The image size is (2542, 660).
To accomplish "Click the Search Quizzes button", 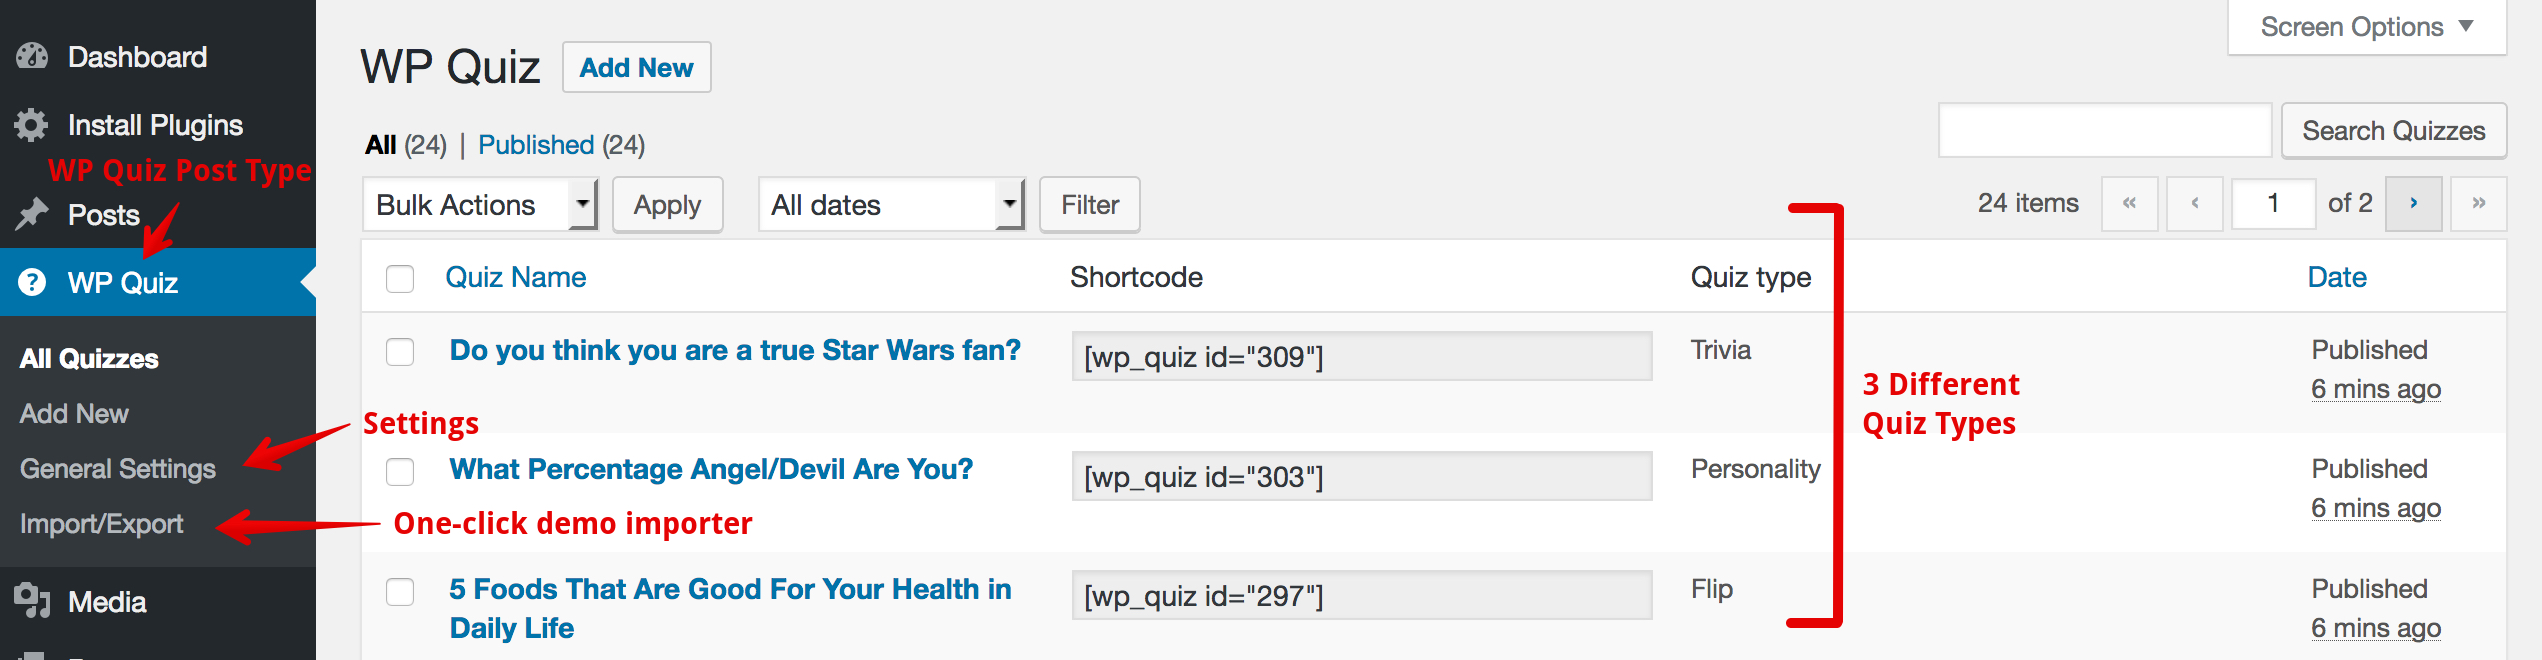I will [x=2393, y=131].
